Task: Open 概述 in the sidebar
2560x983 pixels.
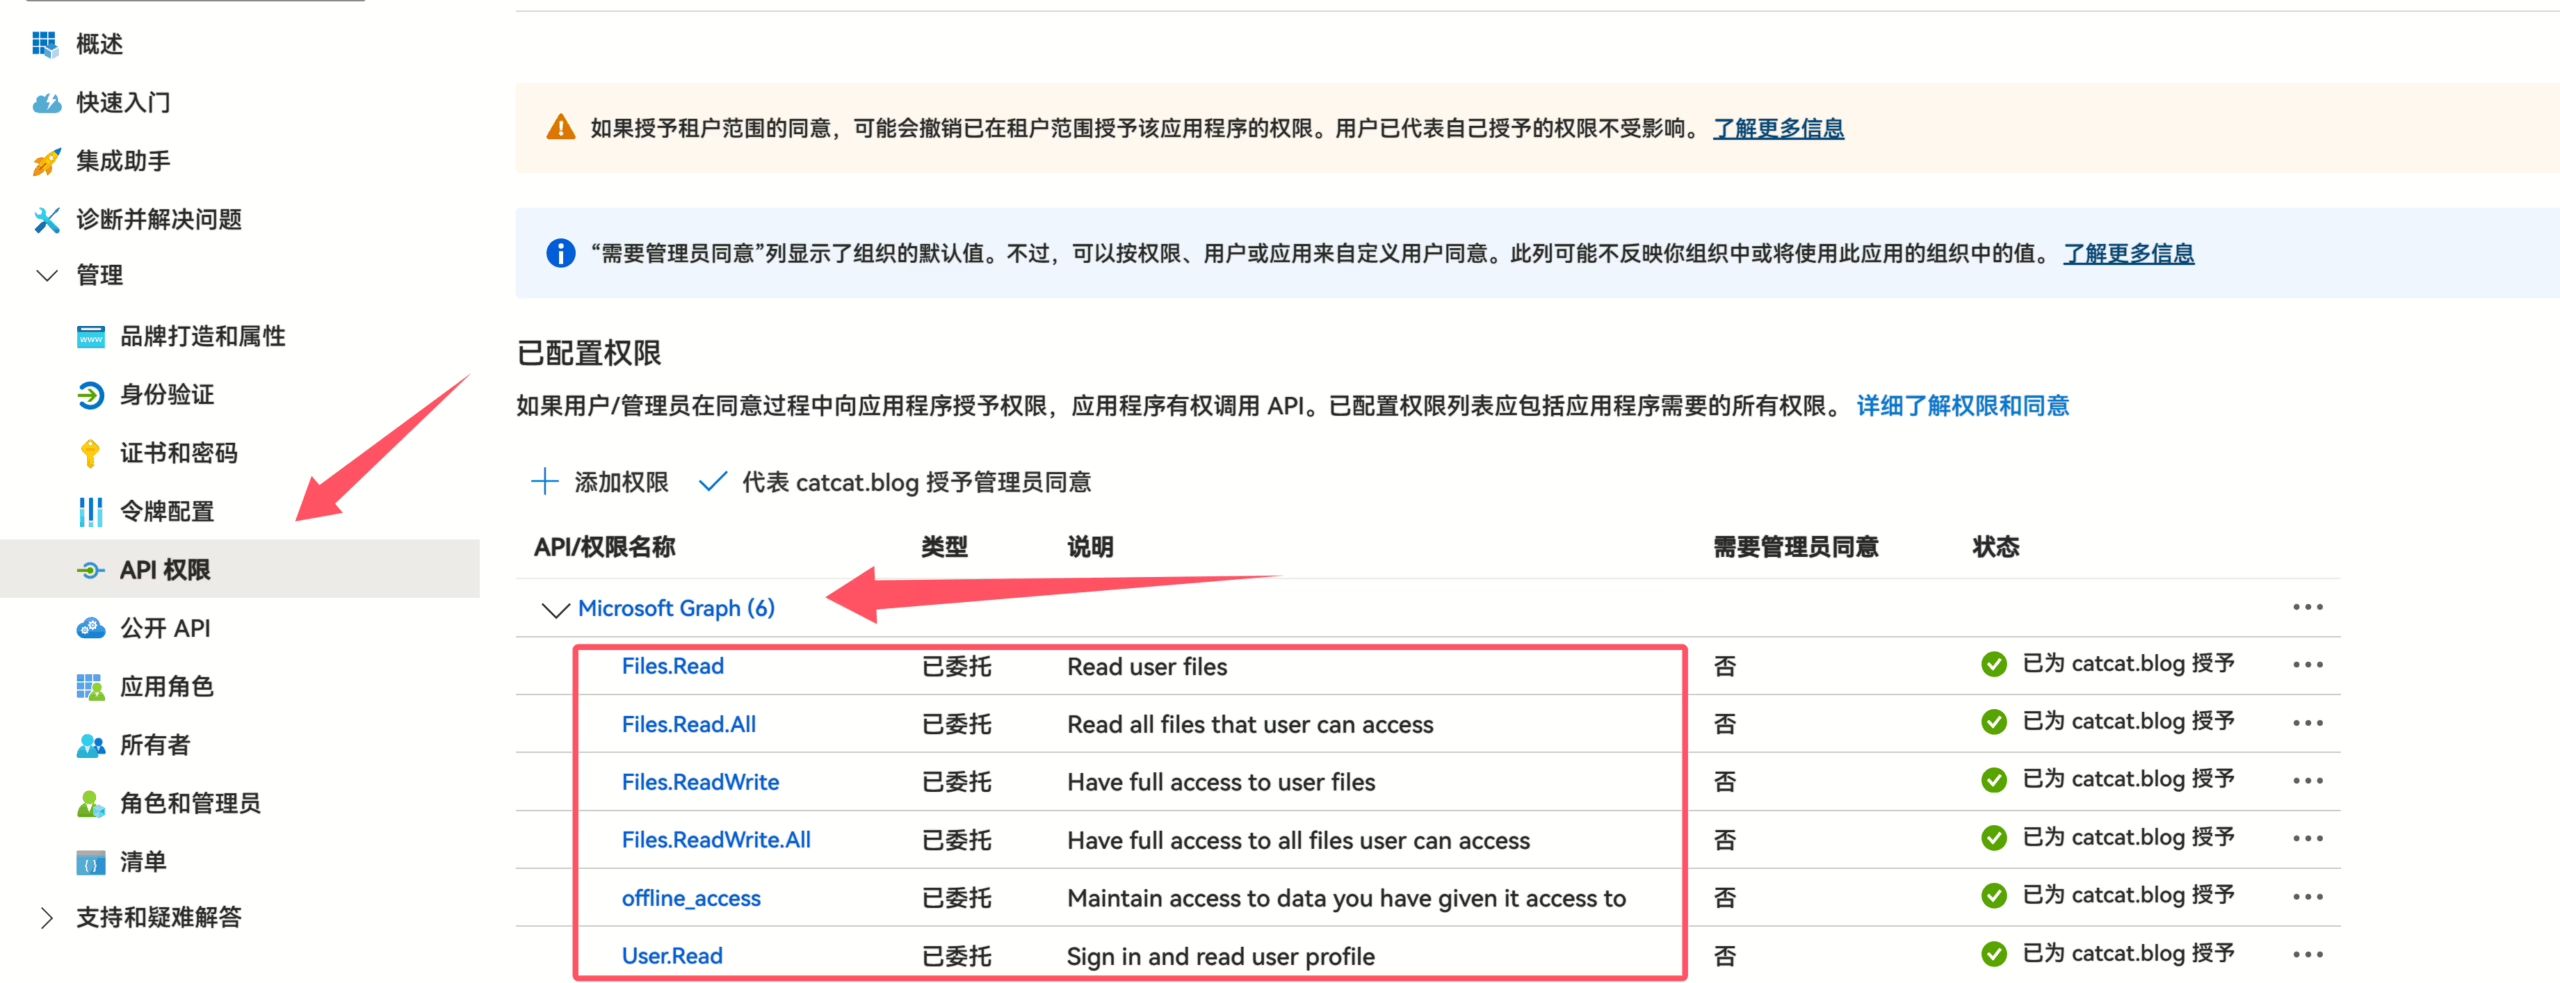Action: coord(100,44)
